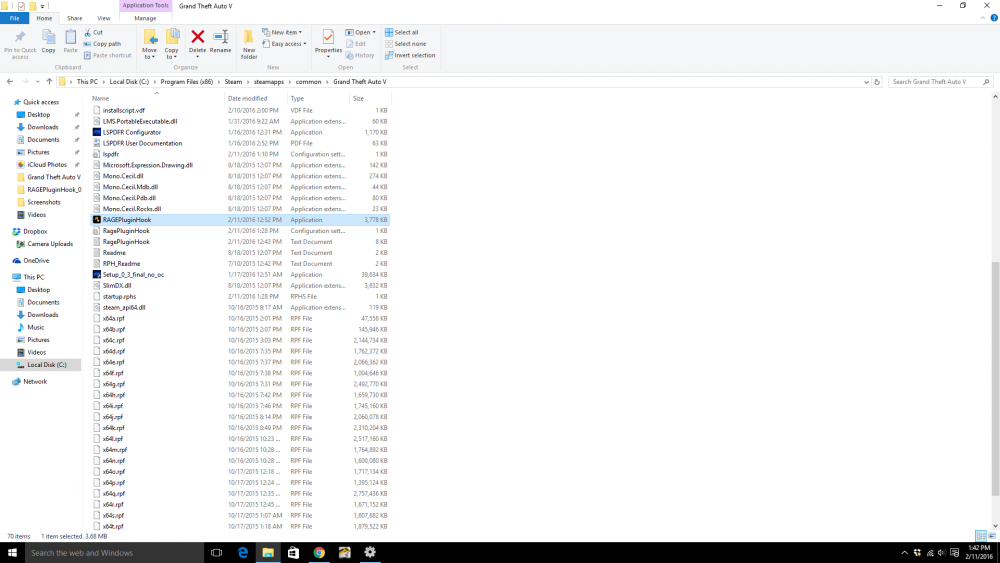The height and width of the screenshot is (563, 1000).
Task: Go up one folder level
Action: pos(49,82)
